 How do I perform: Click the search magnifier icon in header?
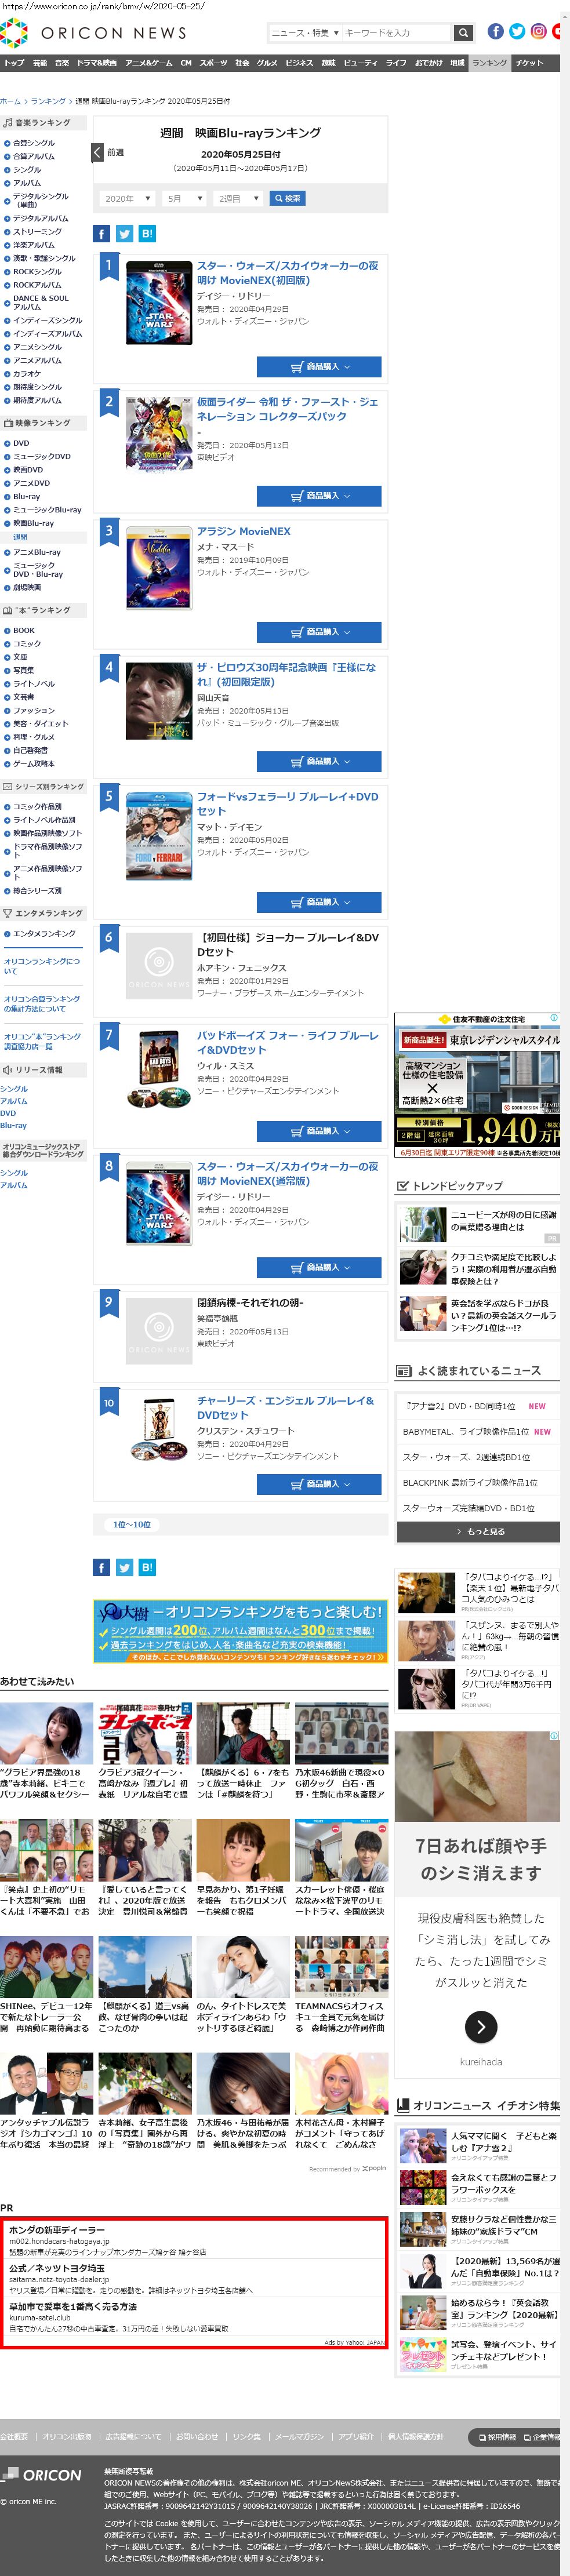click(462, 33)
